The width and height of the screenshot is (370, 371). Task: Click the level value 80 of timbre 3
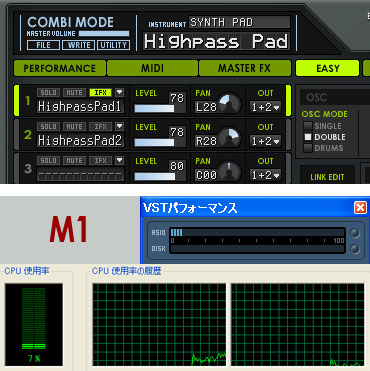177,166
